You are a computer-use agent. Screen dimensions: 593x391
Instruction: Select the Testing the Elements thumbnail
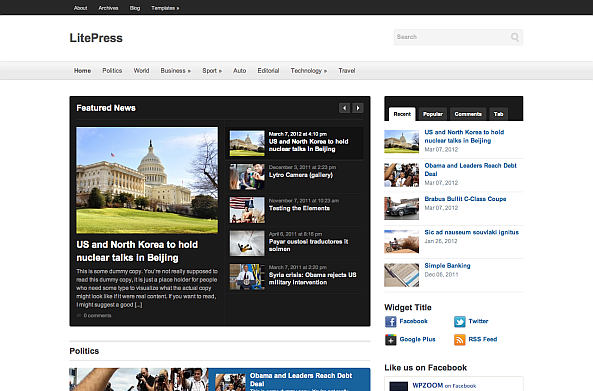pos(247,210)
